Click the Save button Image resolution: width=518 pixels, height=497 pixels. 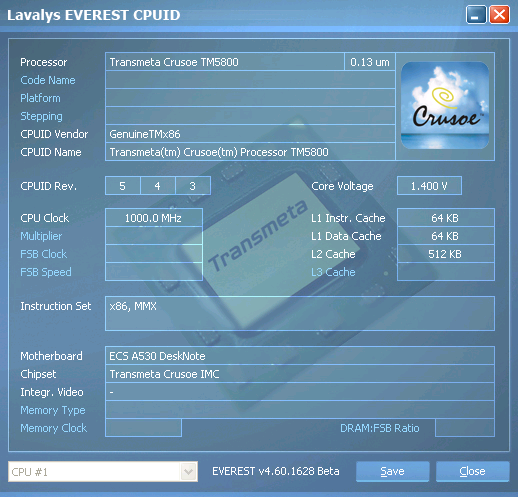(392, 471)
